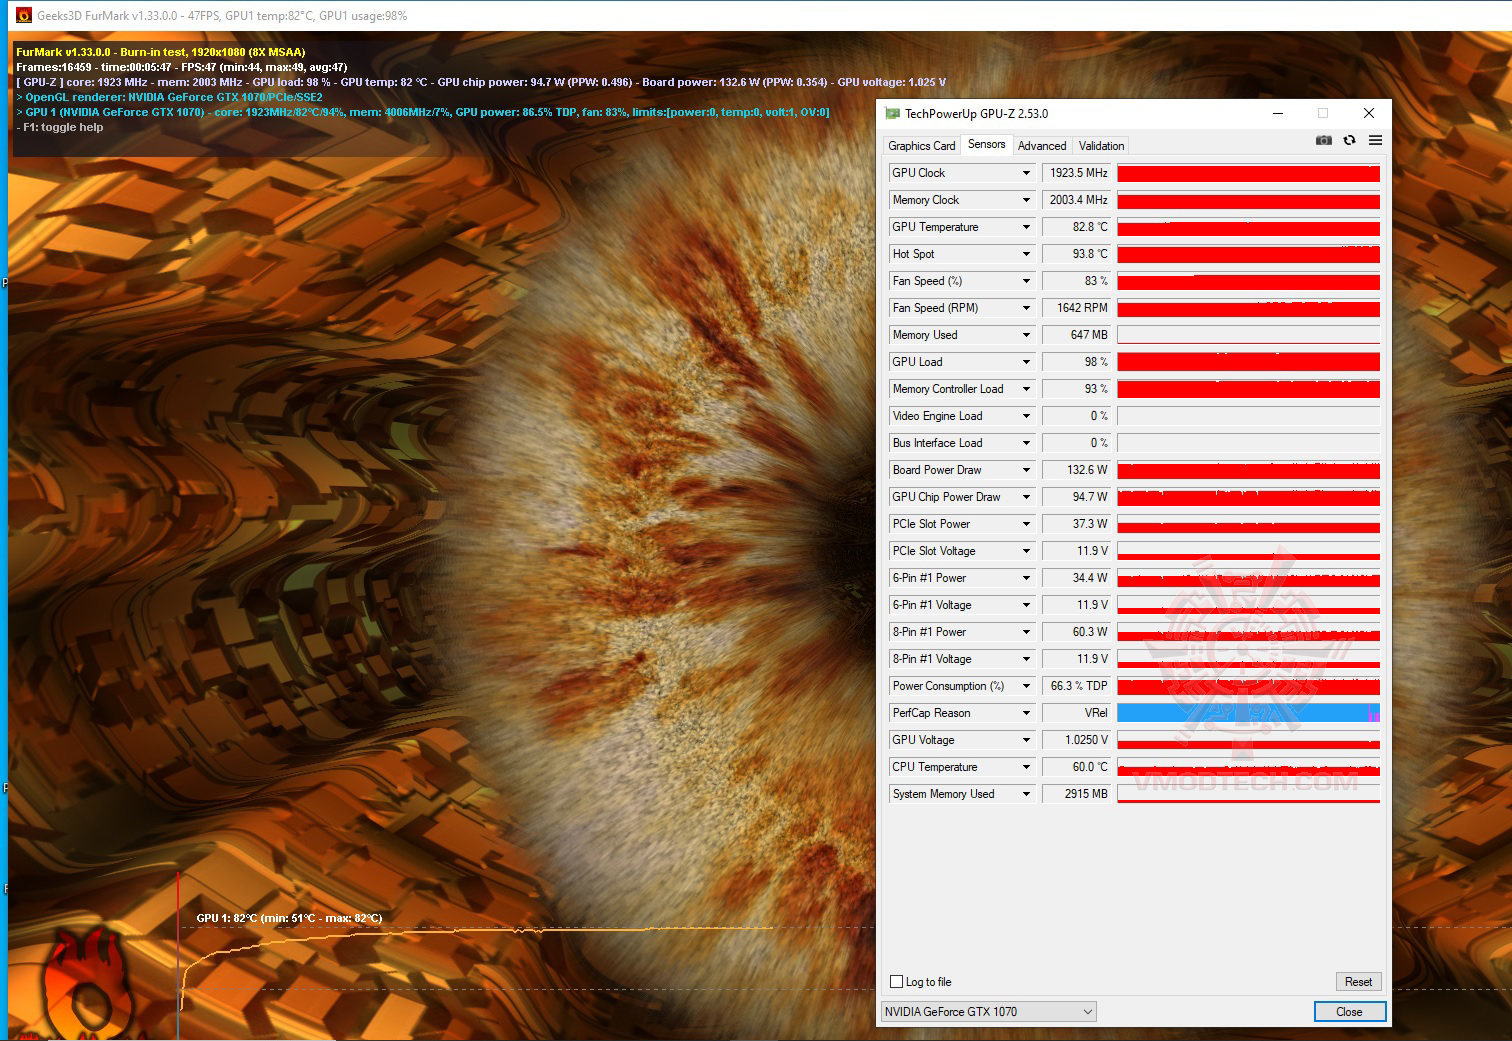1512x1041 pixels.
Task: Click the GPU Load value 98 %
Action: click(x=1077, y=362)
